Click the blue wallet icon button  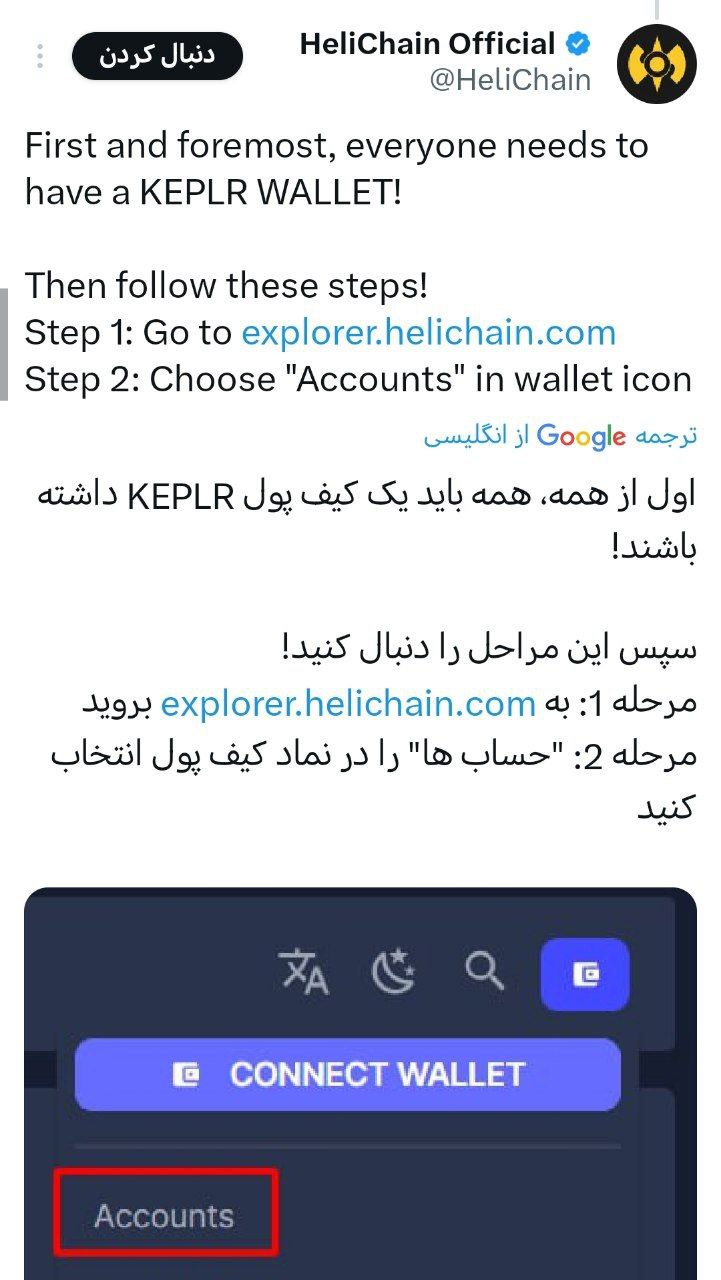coord(584,974)
